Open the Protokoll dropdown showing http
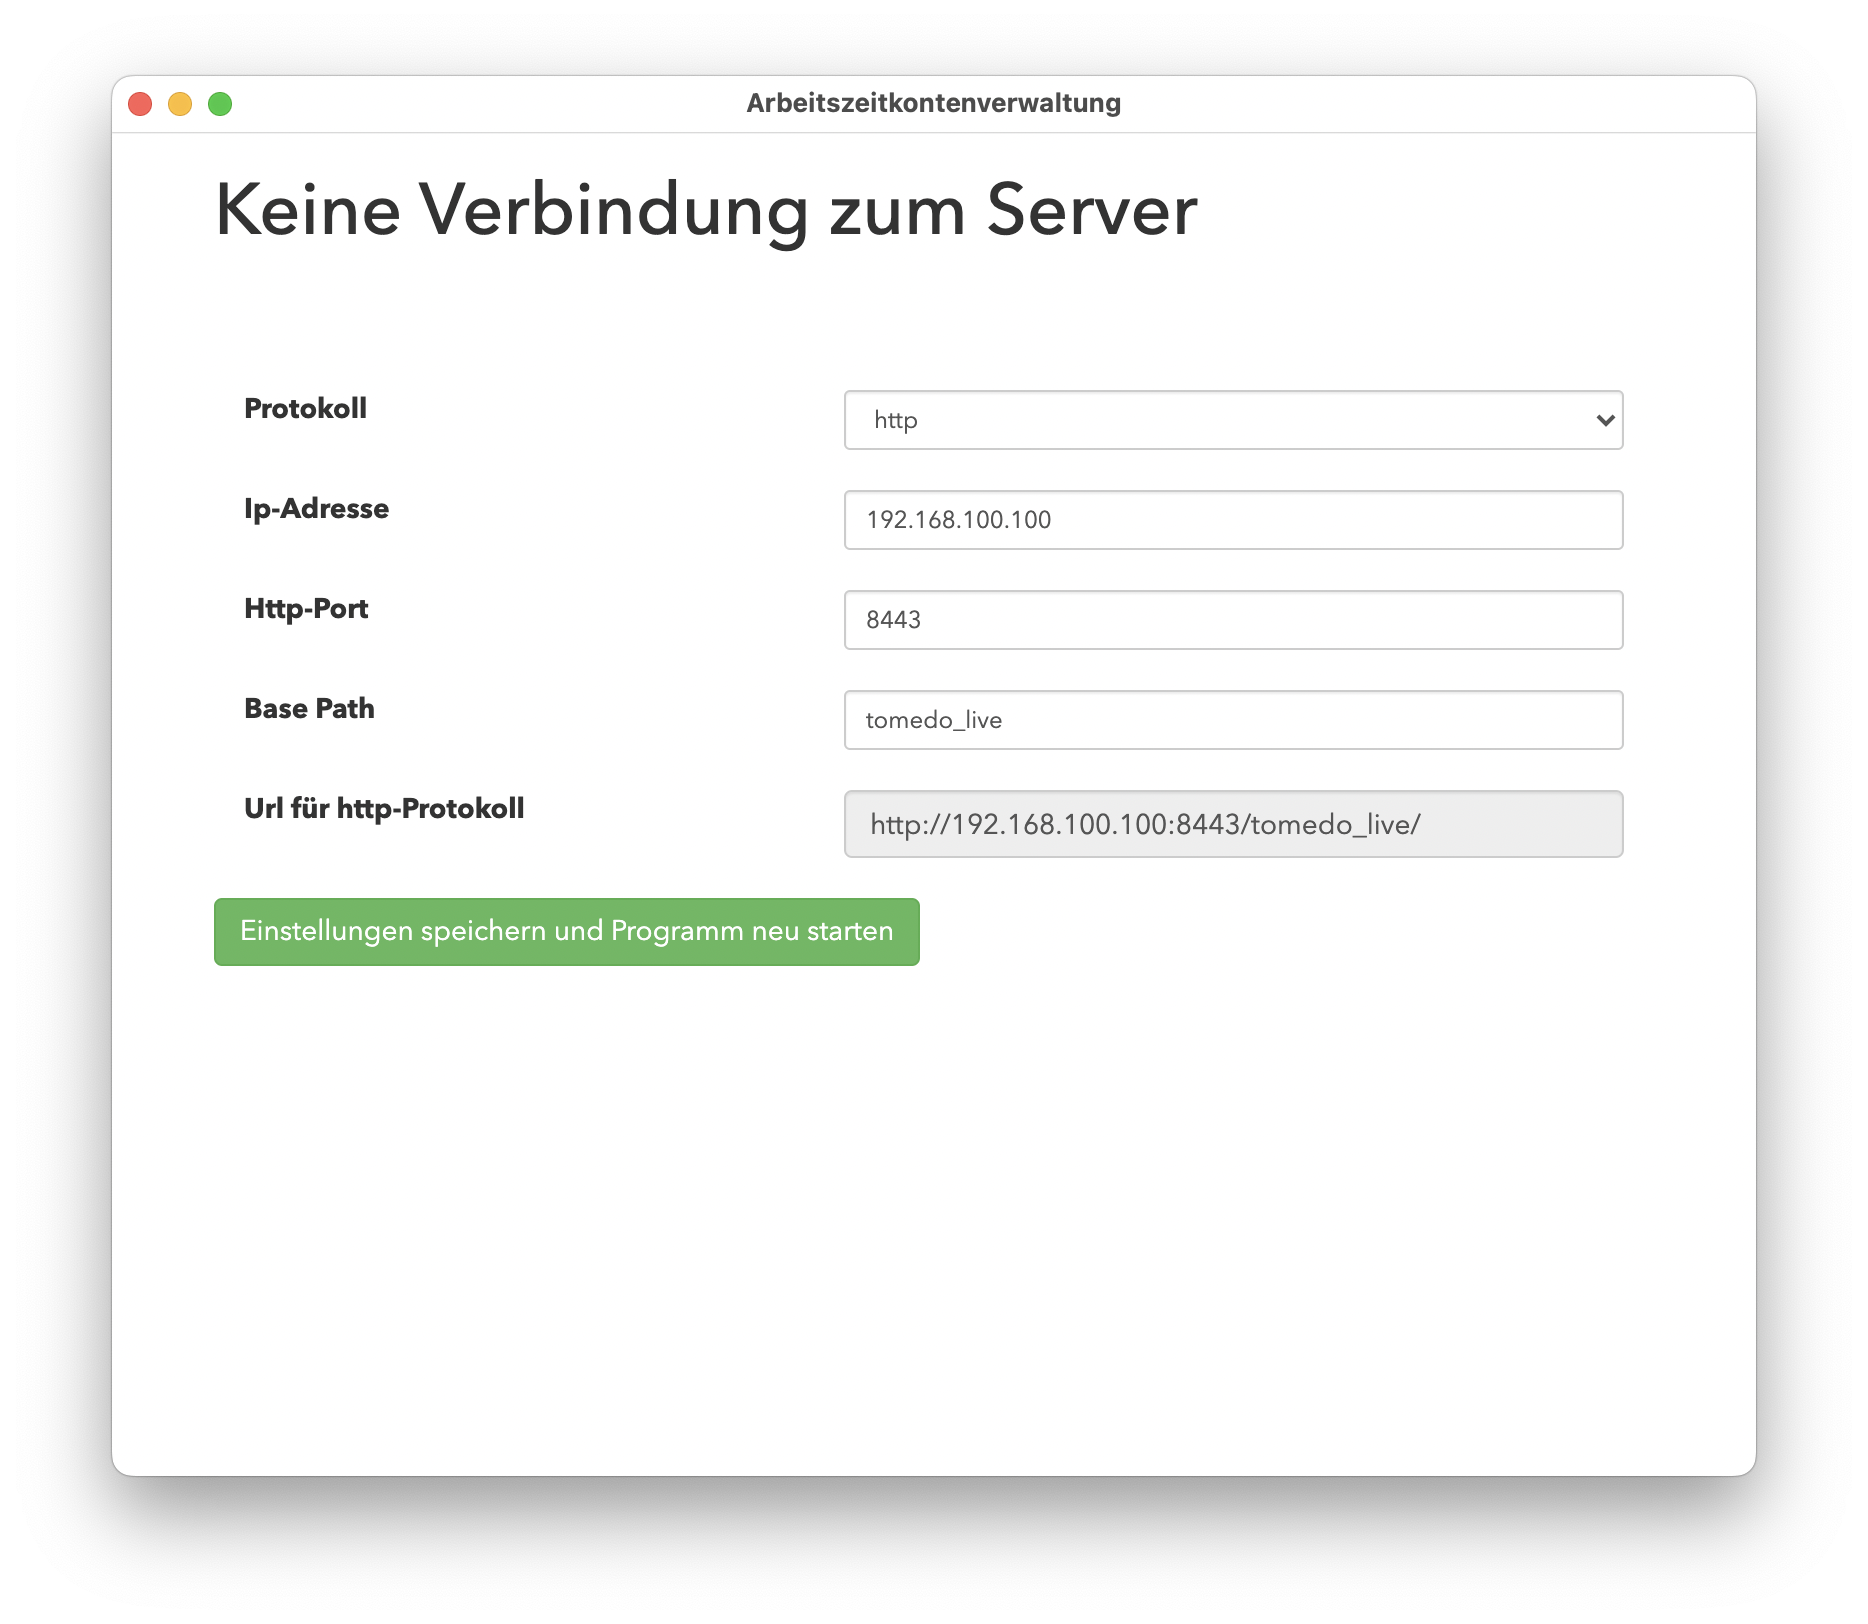The width and height of the screenshot is (1868, 1624). tap(1233, 420)
